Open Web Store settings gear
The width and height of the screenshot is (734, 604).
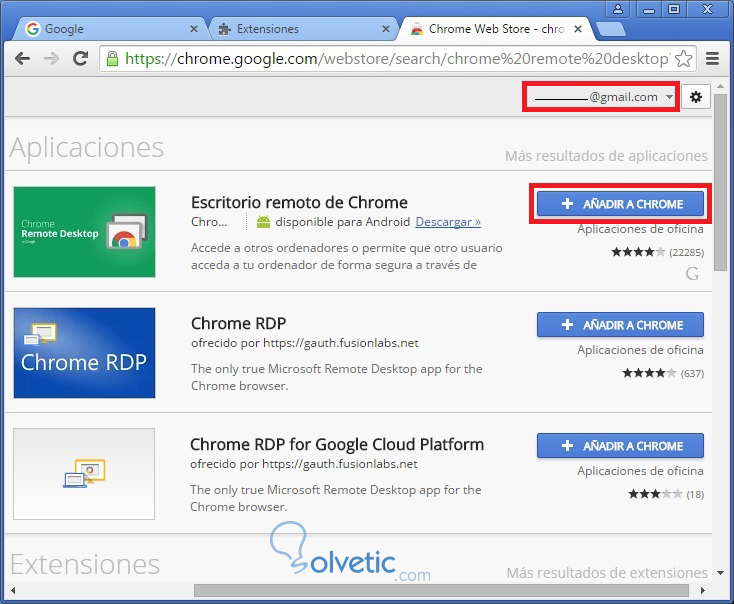696,97
